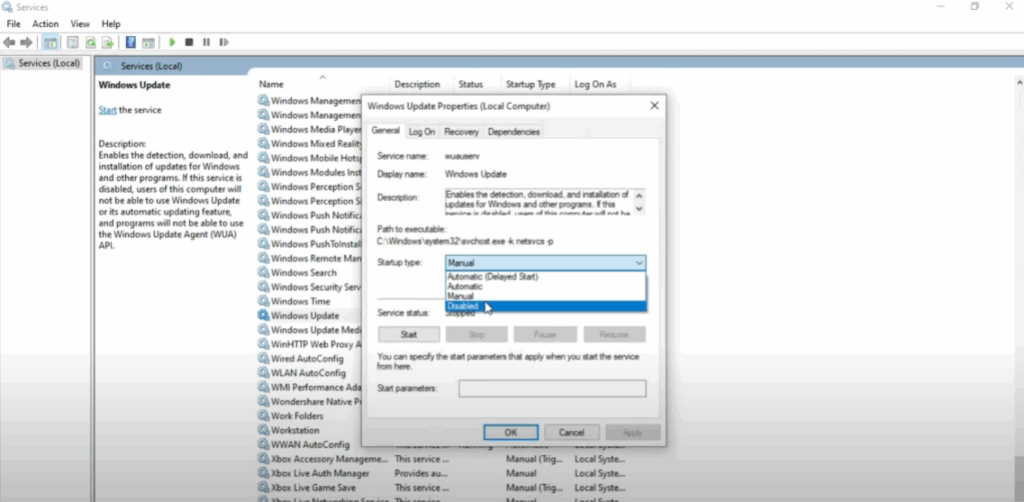Viewport: 1024px width, 502px height.
Task: Sort services by the Name column header
Action: (x=271, y=84)
